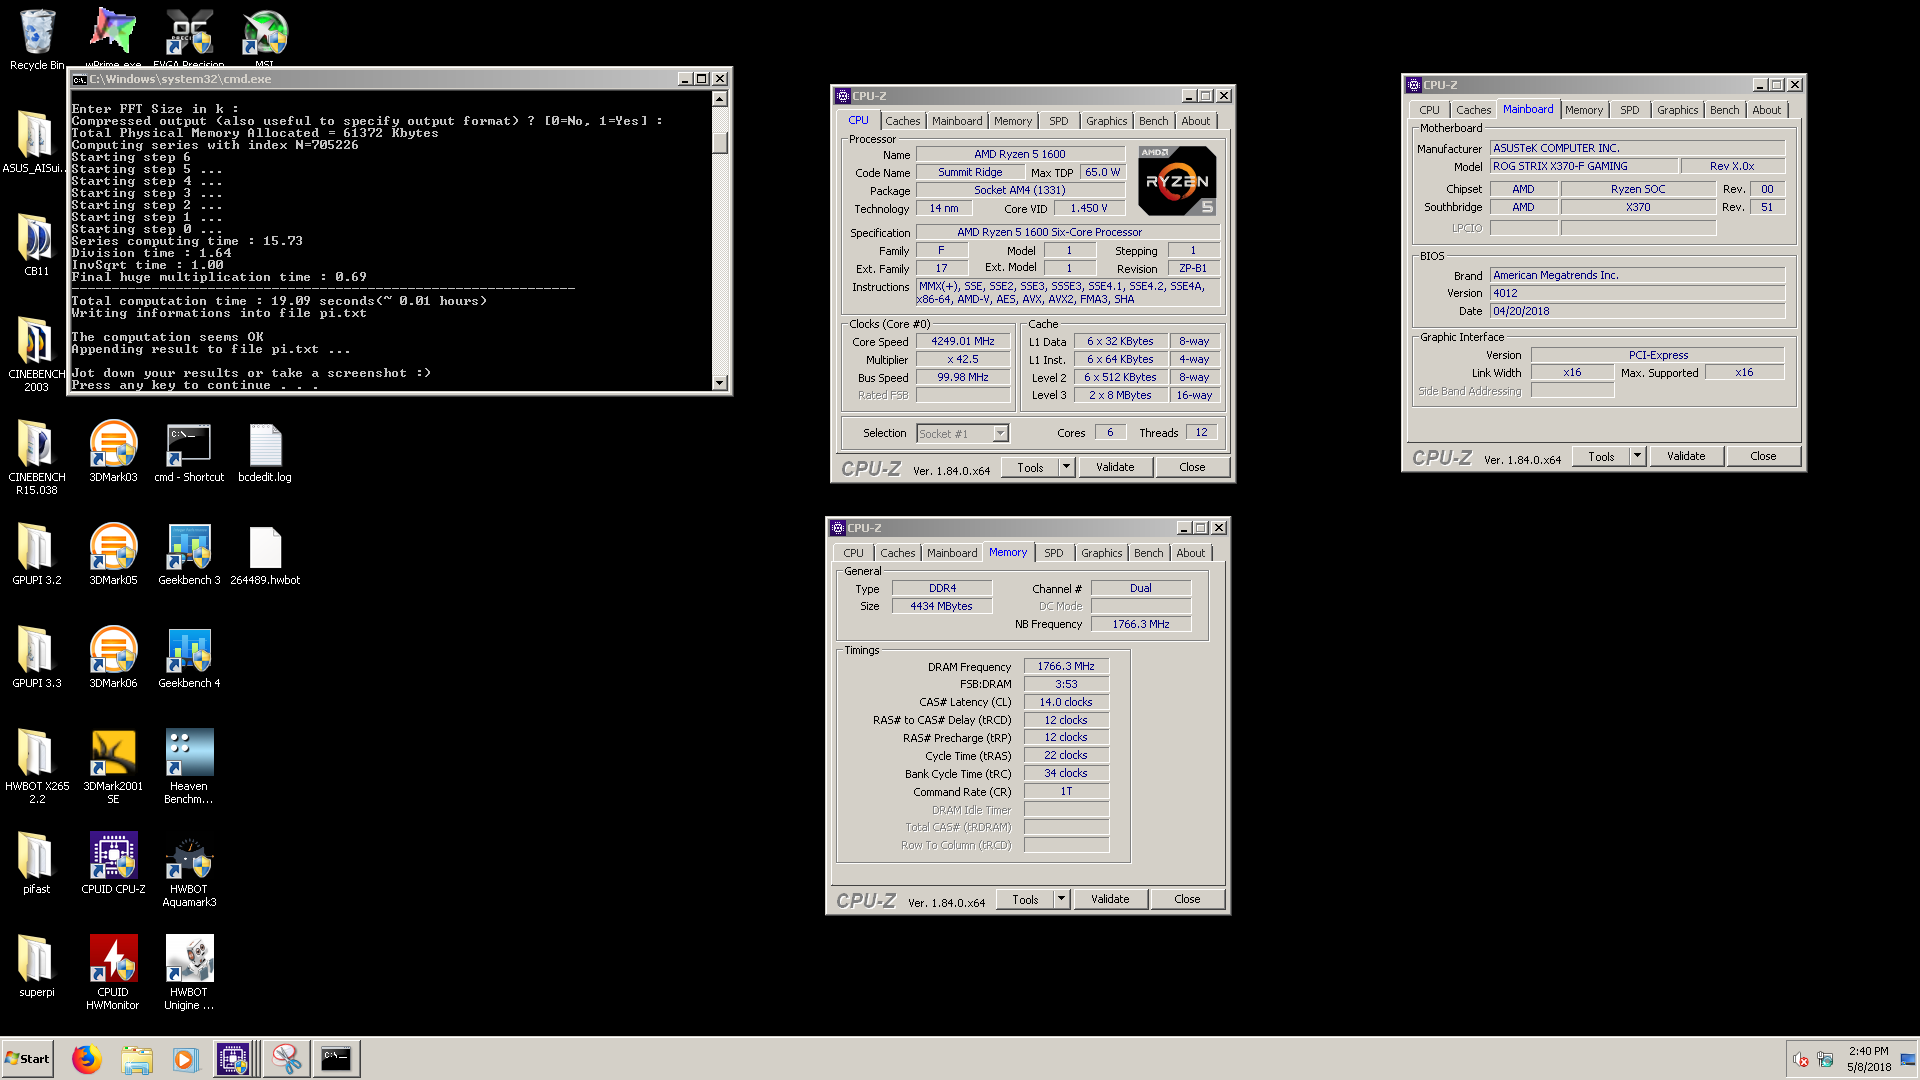Open the cmd - Shortcut icon

(189, 451)
